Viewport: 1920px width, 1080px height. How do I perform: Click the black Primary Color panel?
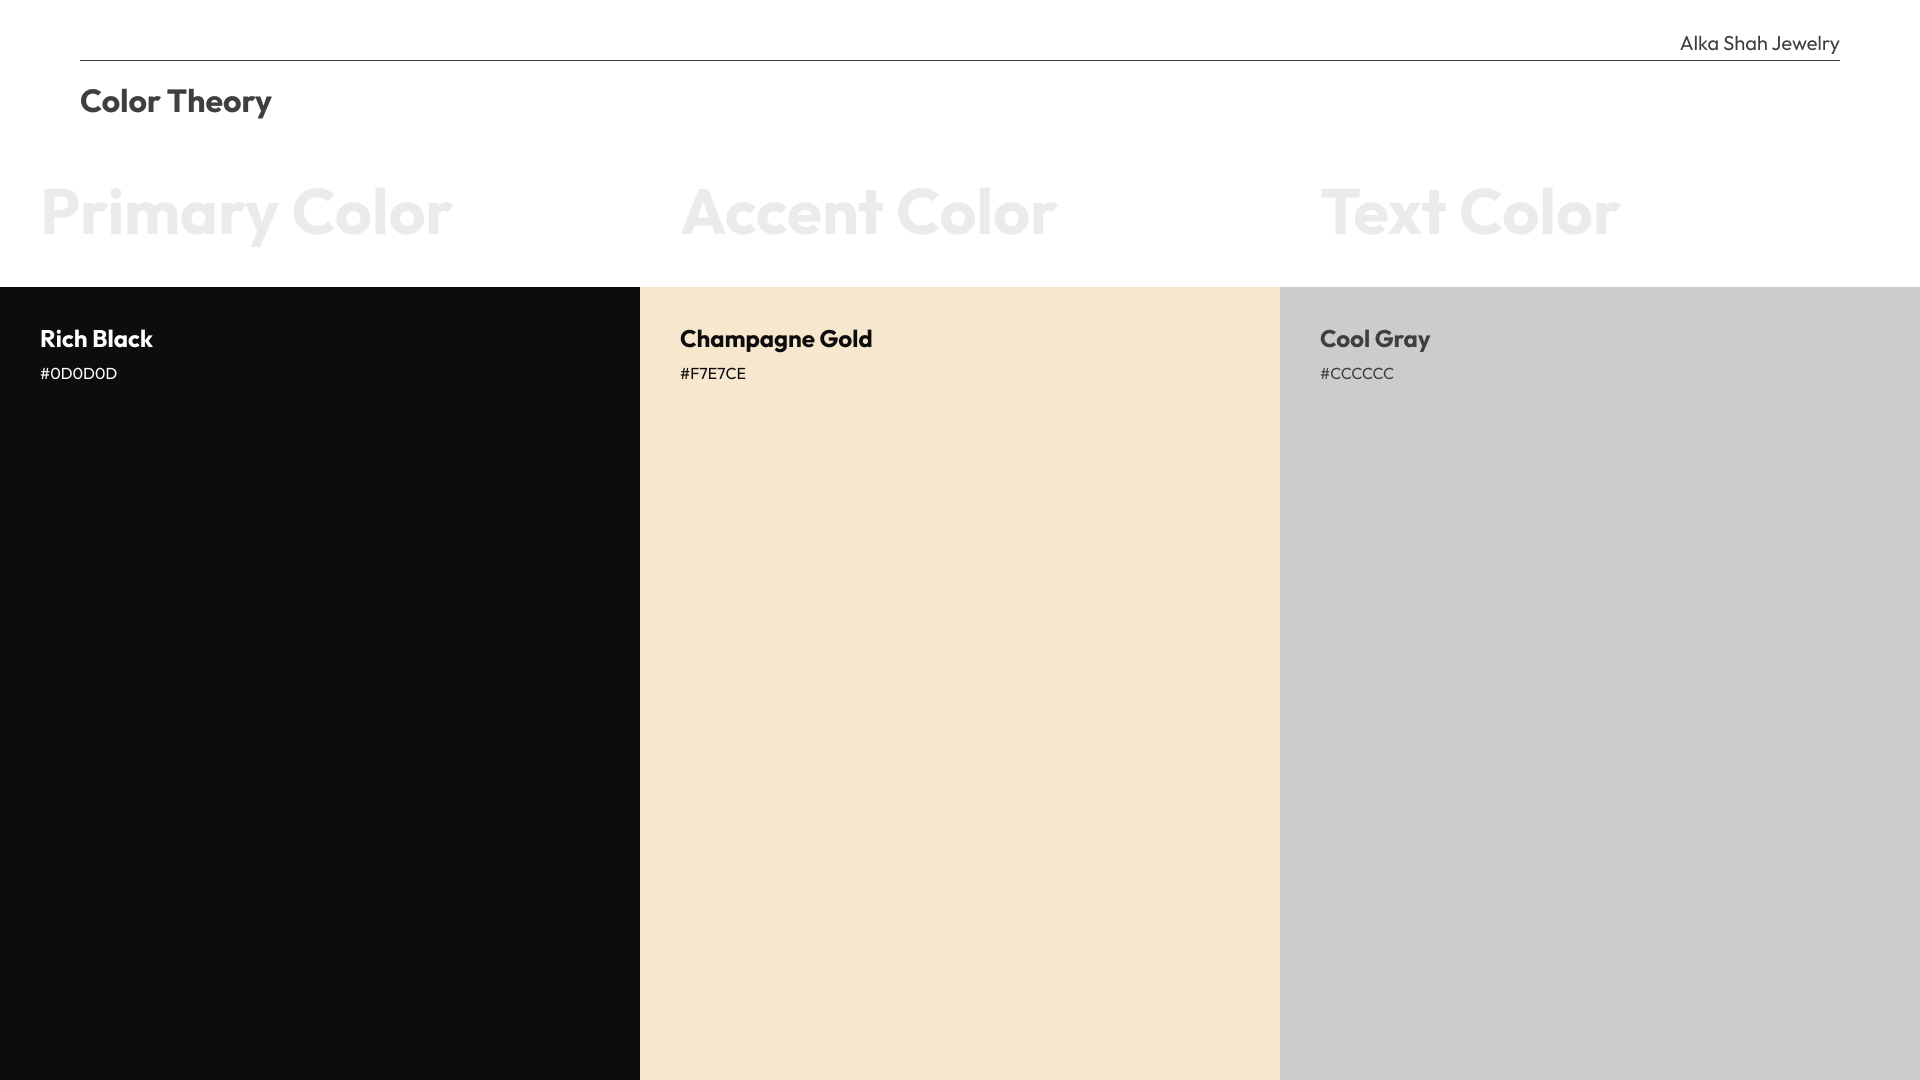(320, 700)
